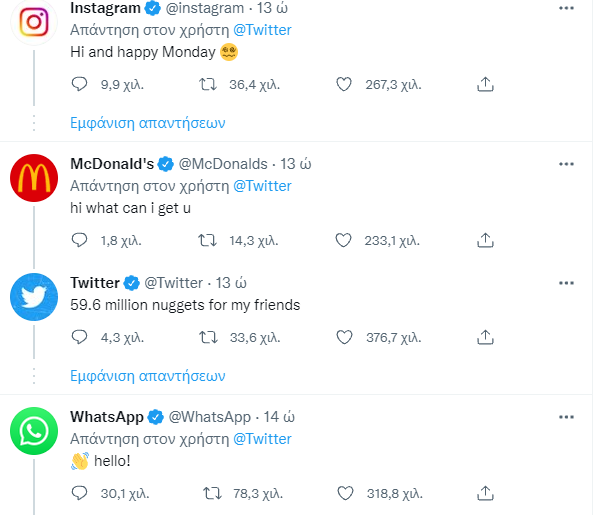Show replies under Twitter's nuggets tweet
611x515 pixels.
click(x=148, y=376)
